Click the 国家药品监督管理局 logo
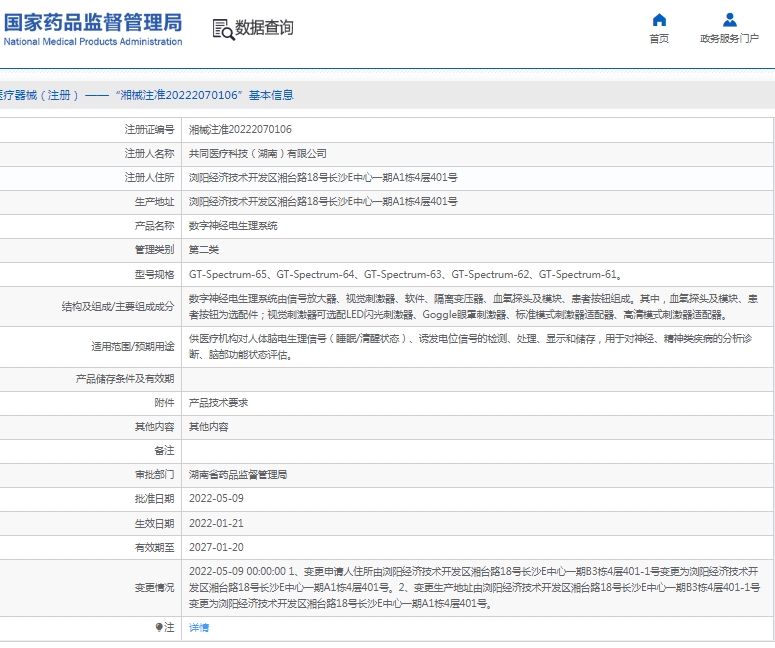 [93, 30]
